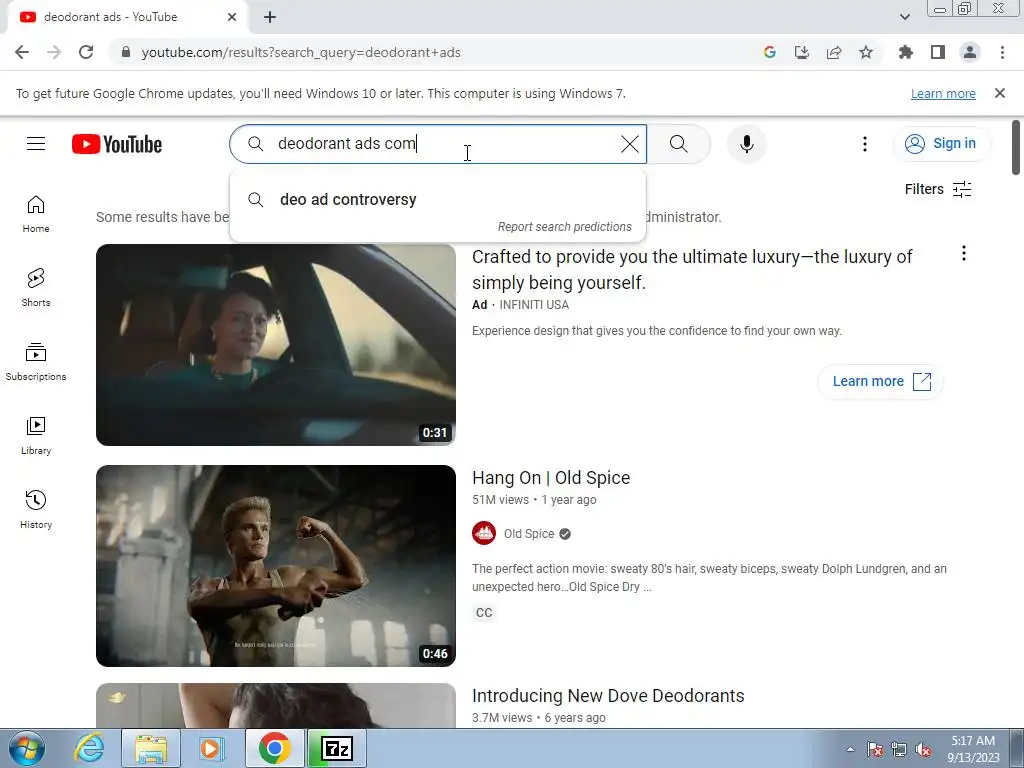Click the page vertical scrollbar
The image size is (1024, 768).
(x=1016, y=148)
